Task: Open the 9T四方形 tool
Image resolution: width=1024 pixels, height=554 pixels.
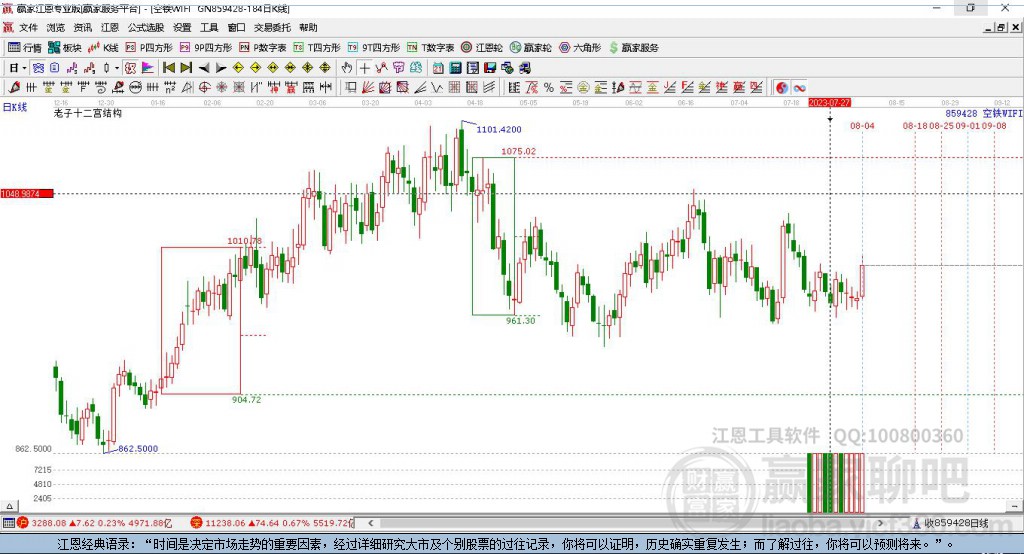Action: click(x=374, y=48)
